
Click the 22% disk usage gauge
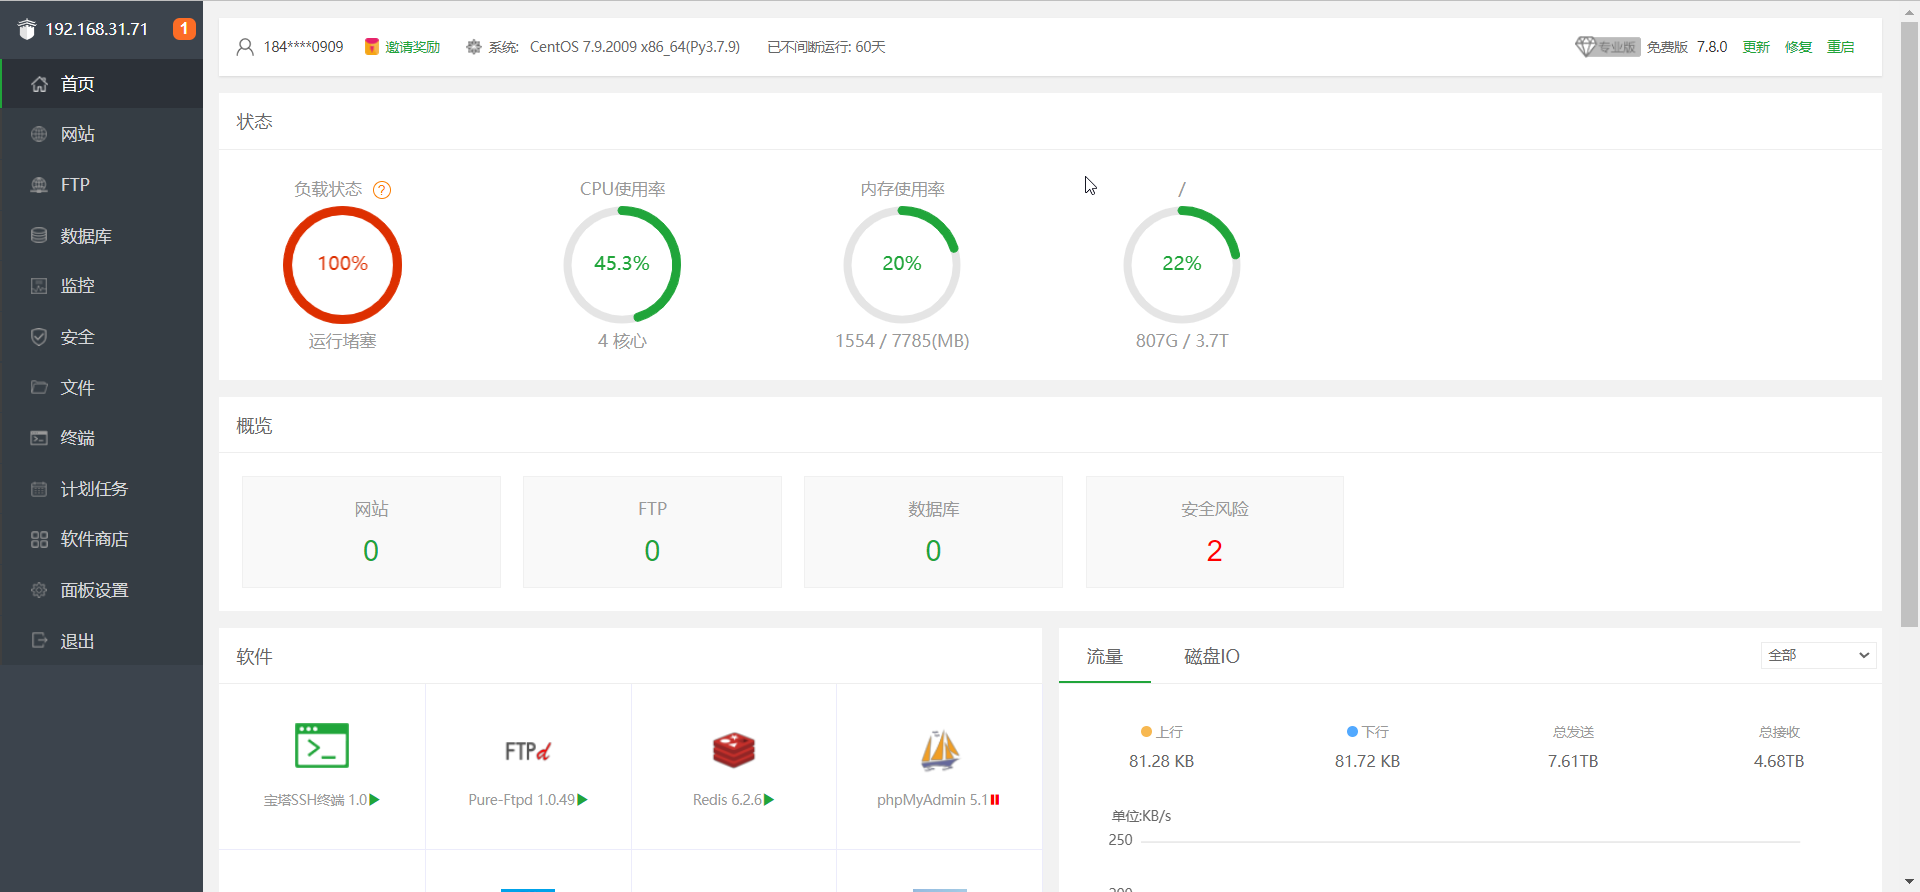(x=1182, y=265)
